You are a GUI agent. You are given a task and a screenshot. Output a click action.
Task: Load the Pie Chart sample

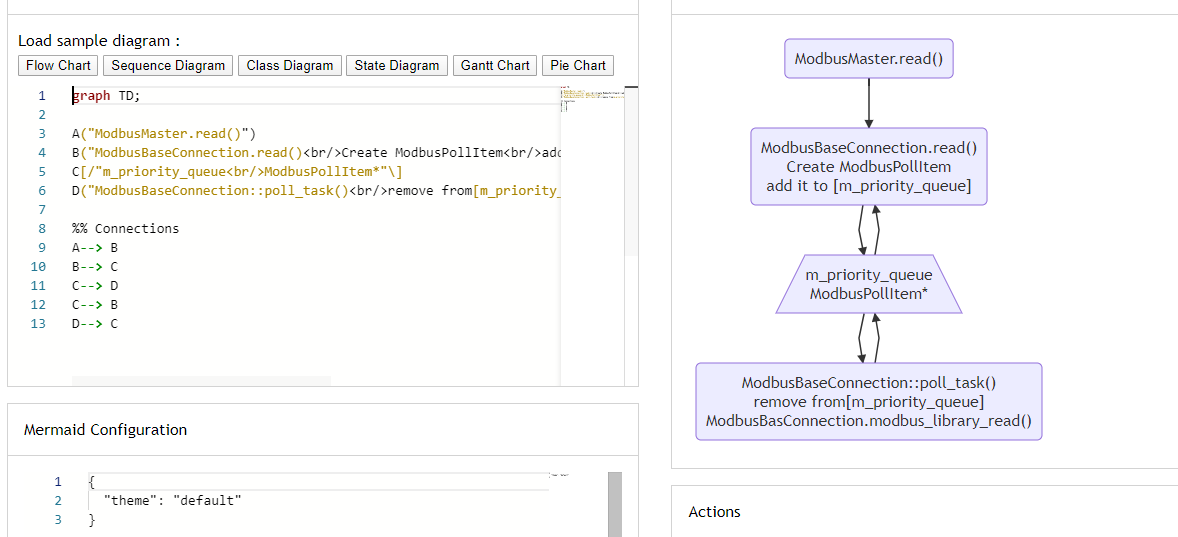point(578,65)
